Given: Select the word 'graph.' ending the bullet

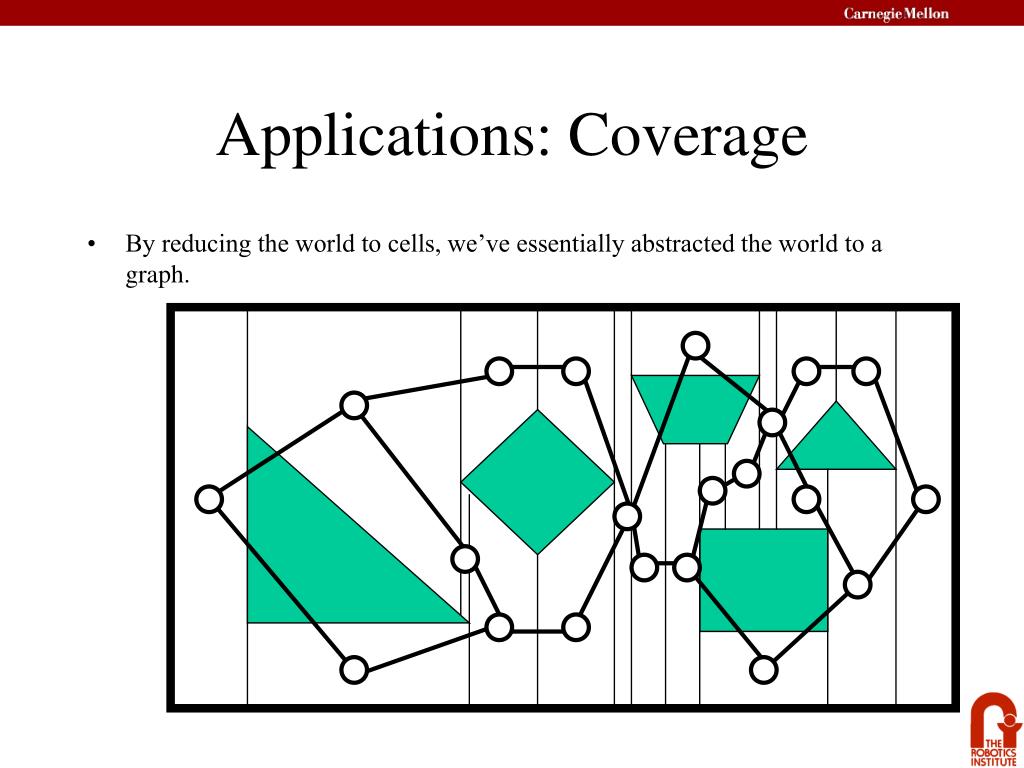Looking at the screenshot, I should [157, 276].
